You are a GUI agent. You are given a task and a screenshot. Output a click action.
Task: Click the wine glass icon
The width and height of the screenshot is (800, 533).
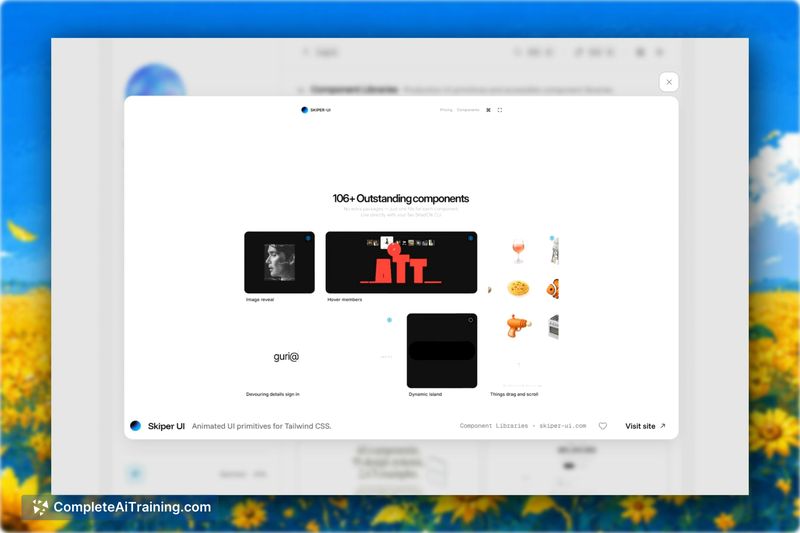pyautogui.click(x=518, y=251)
